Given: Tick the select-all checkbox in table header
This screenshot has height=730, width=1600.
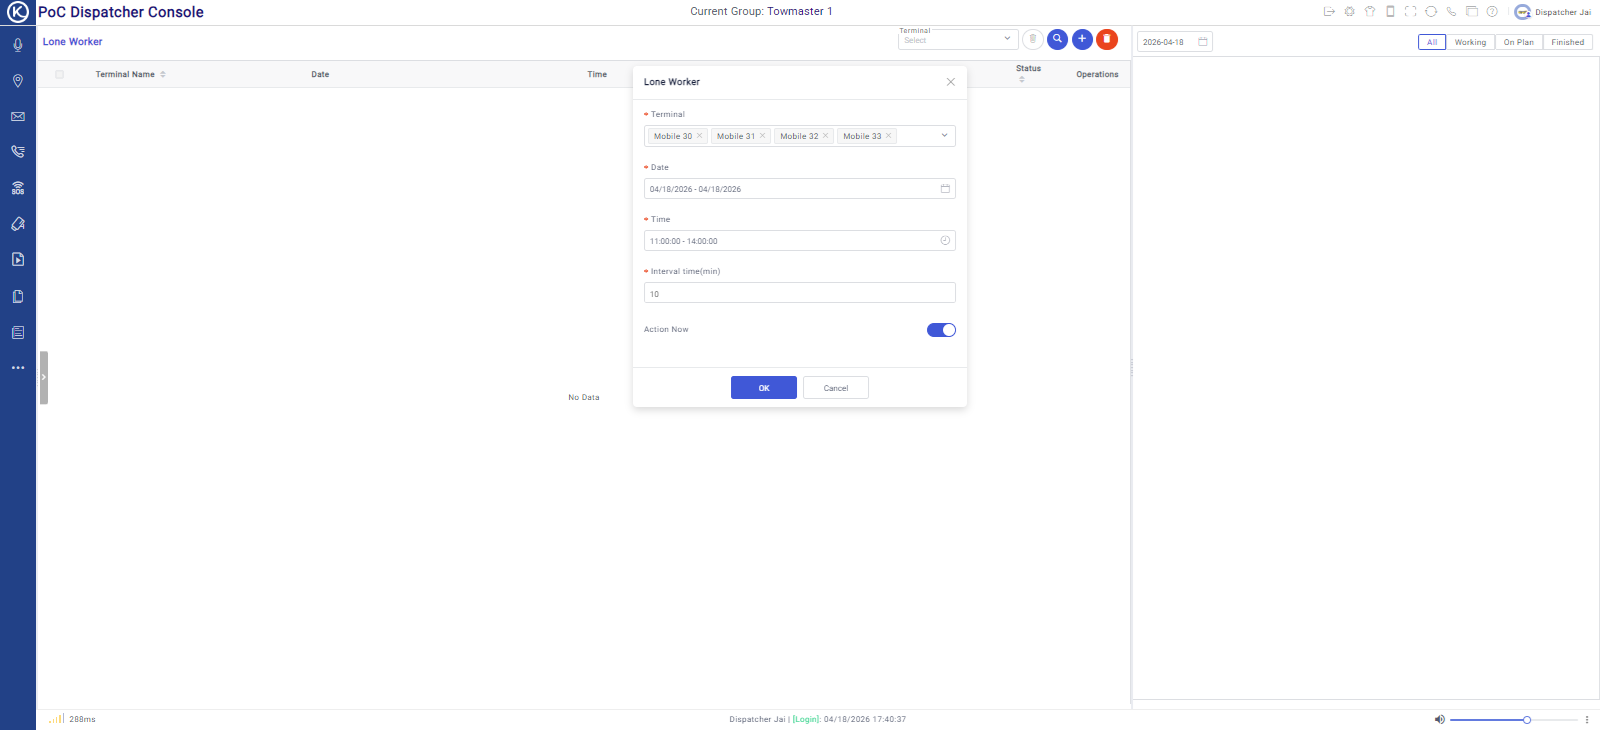Looking at the screenshot, I should point(60,74).
